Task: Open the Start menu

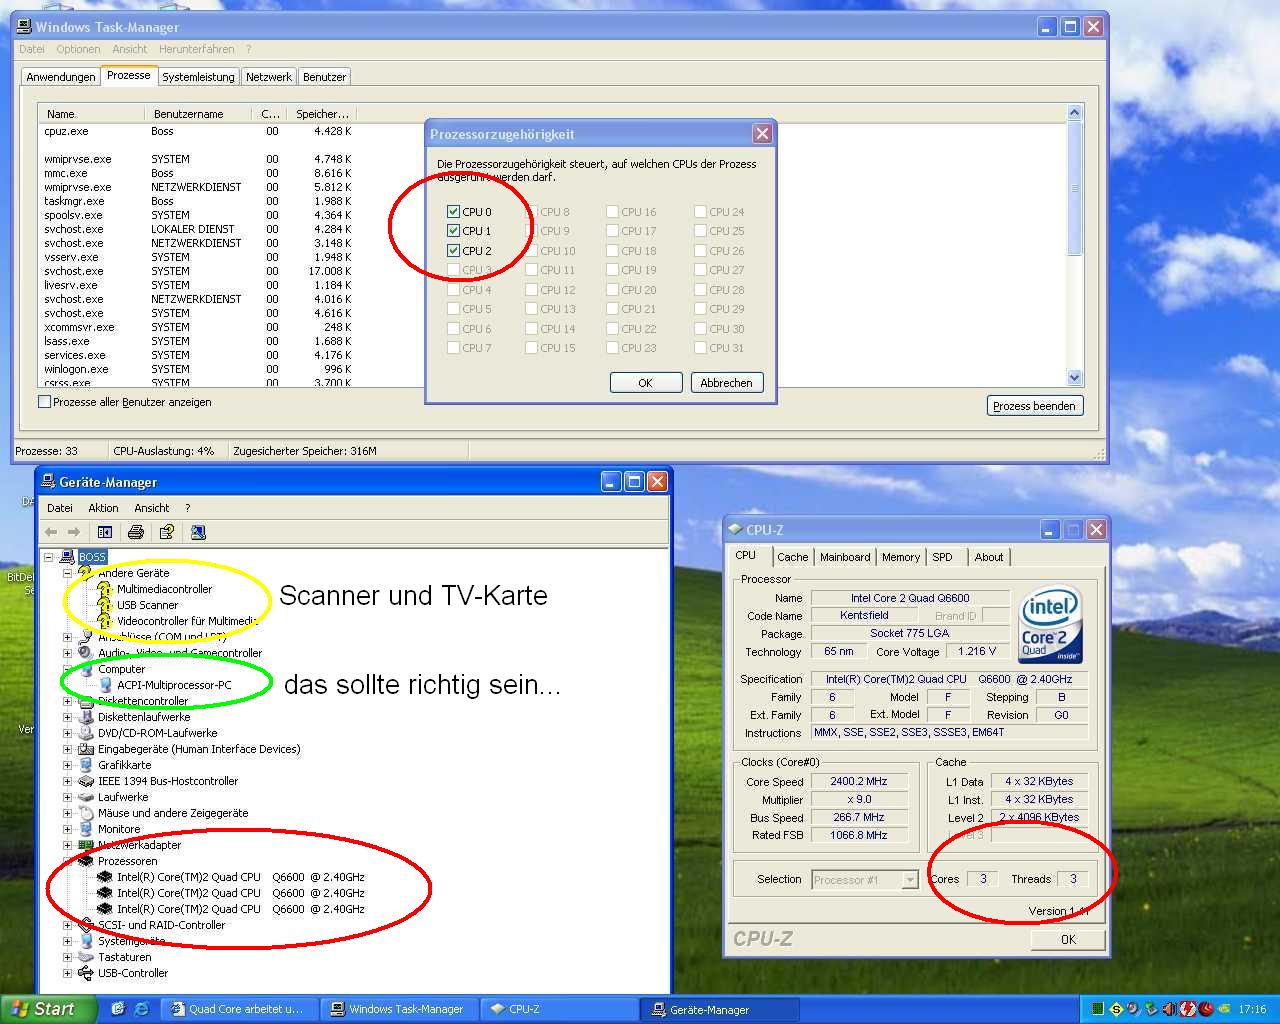Action: tap(48, 1009)
